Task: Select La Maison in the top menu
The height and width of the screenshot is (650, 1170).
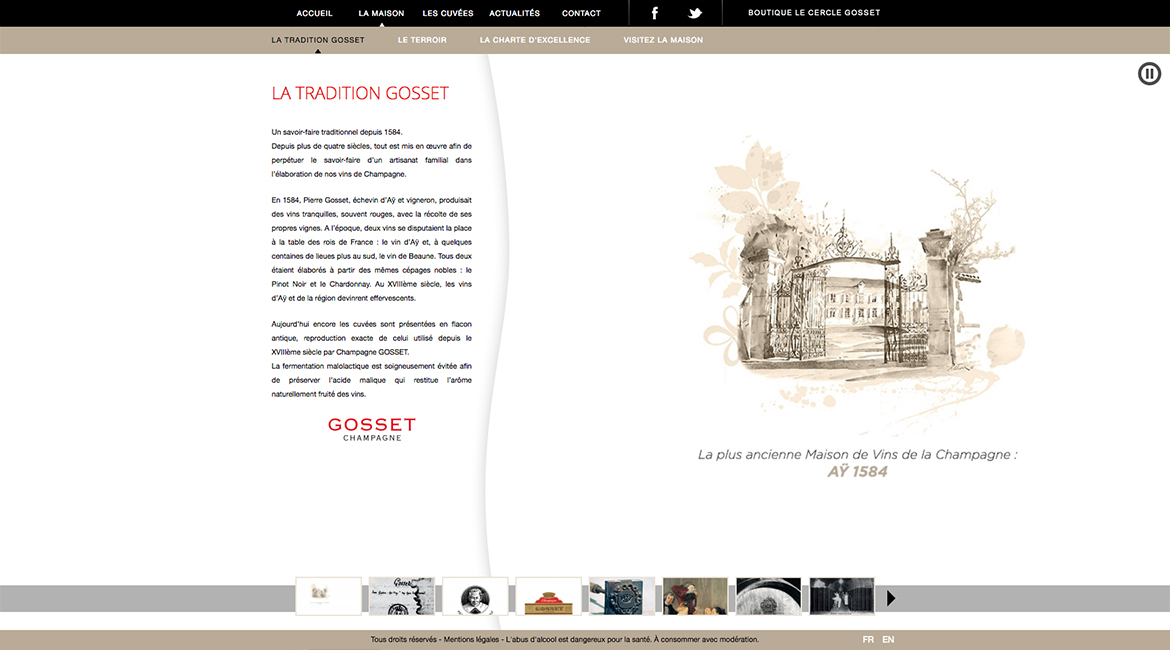Action: click(381, 13)
